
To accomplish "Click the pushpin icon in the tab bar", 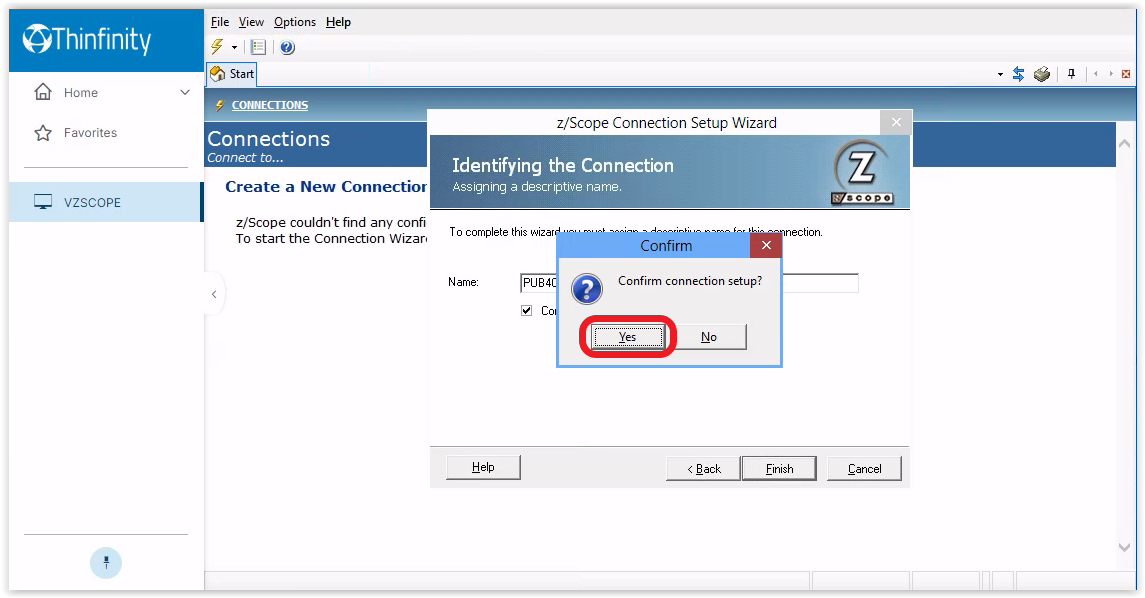I will pyautogui.click(x=1071, y=74).
